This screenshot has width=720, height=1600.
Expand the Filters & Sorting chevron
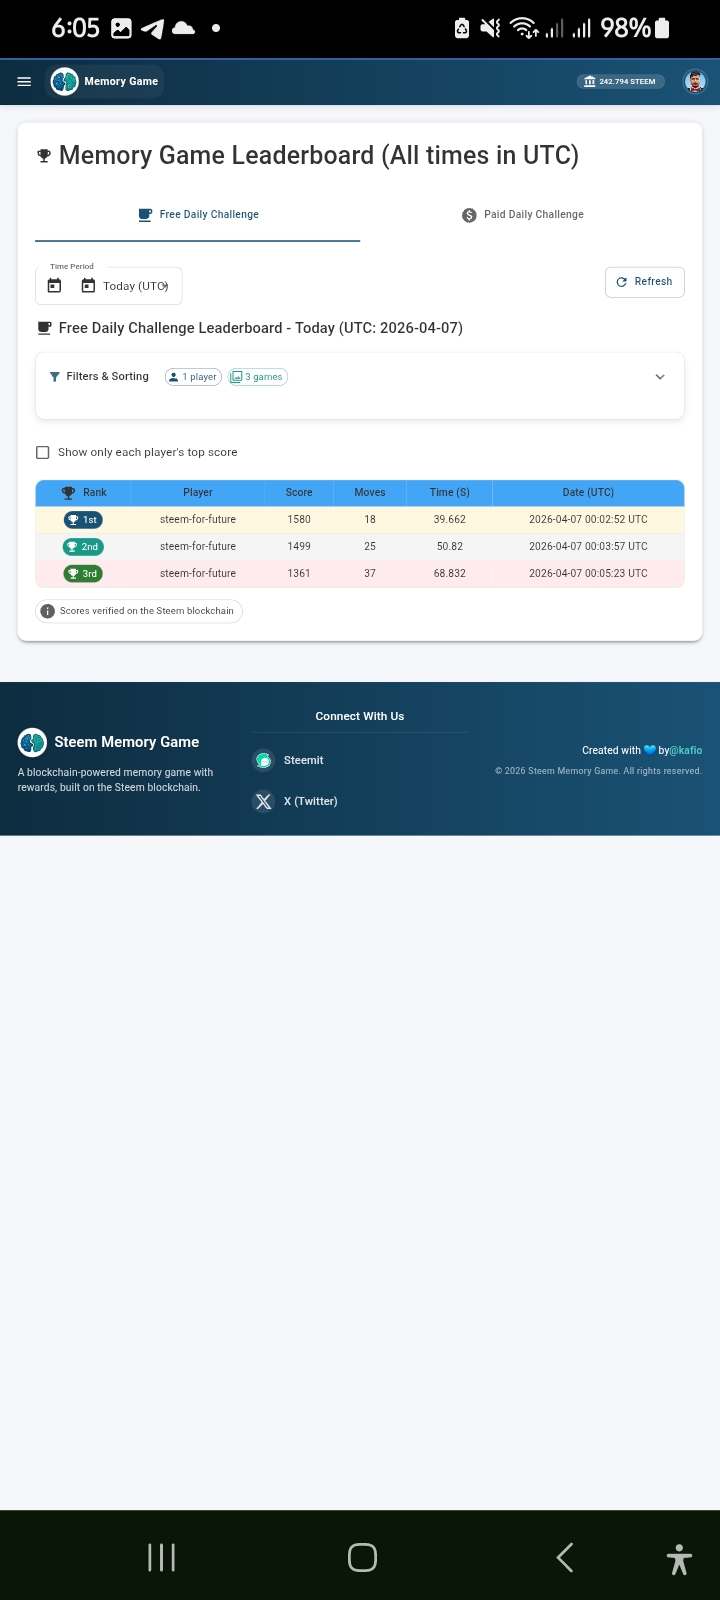click(x=660, y=377)
